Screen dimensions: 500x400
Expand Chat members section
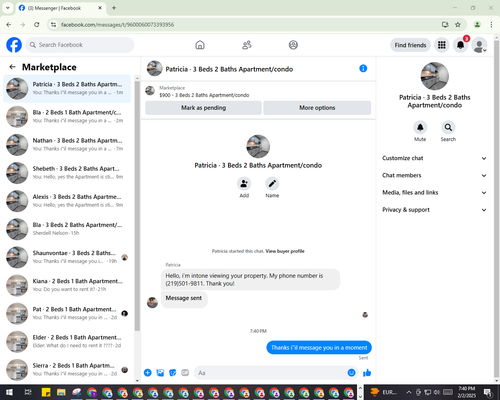tap(434, 175)
